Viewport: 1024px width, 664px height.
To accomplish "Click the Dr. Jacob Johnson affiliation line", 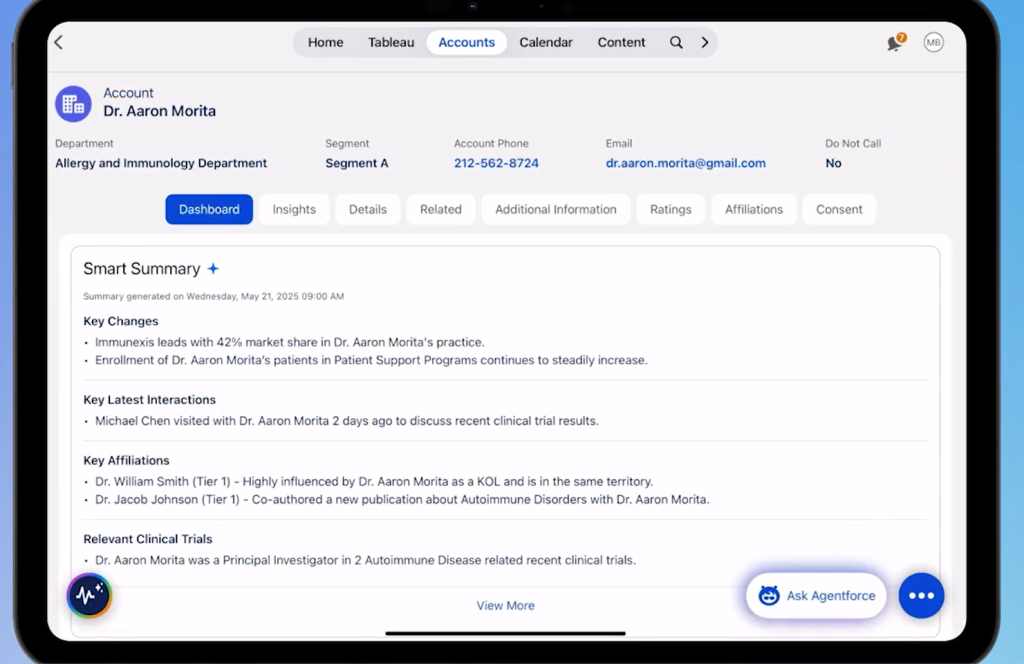I will tap(402, 499).
